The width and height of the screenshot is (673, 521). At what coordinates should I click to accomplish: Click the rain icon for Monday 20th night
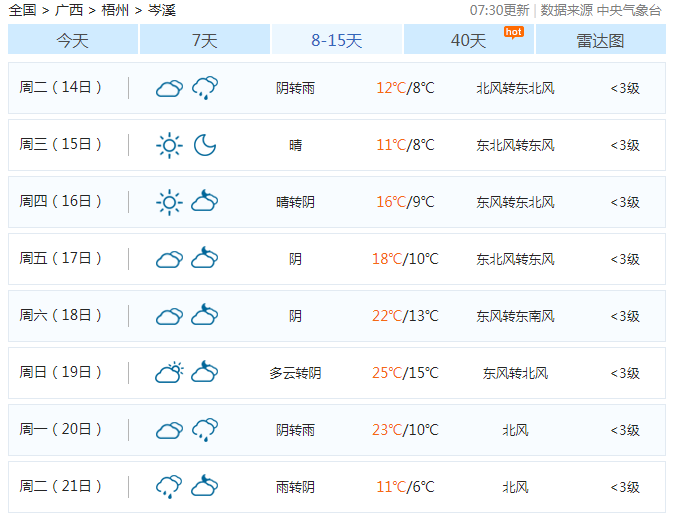[x=205, y=430]
